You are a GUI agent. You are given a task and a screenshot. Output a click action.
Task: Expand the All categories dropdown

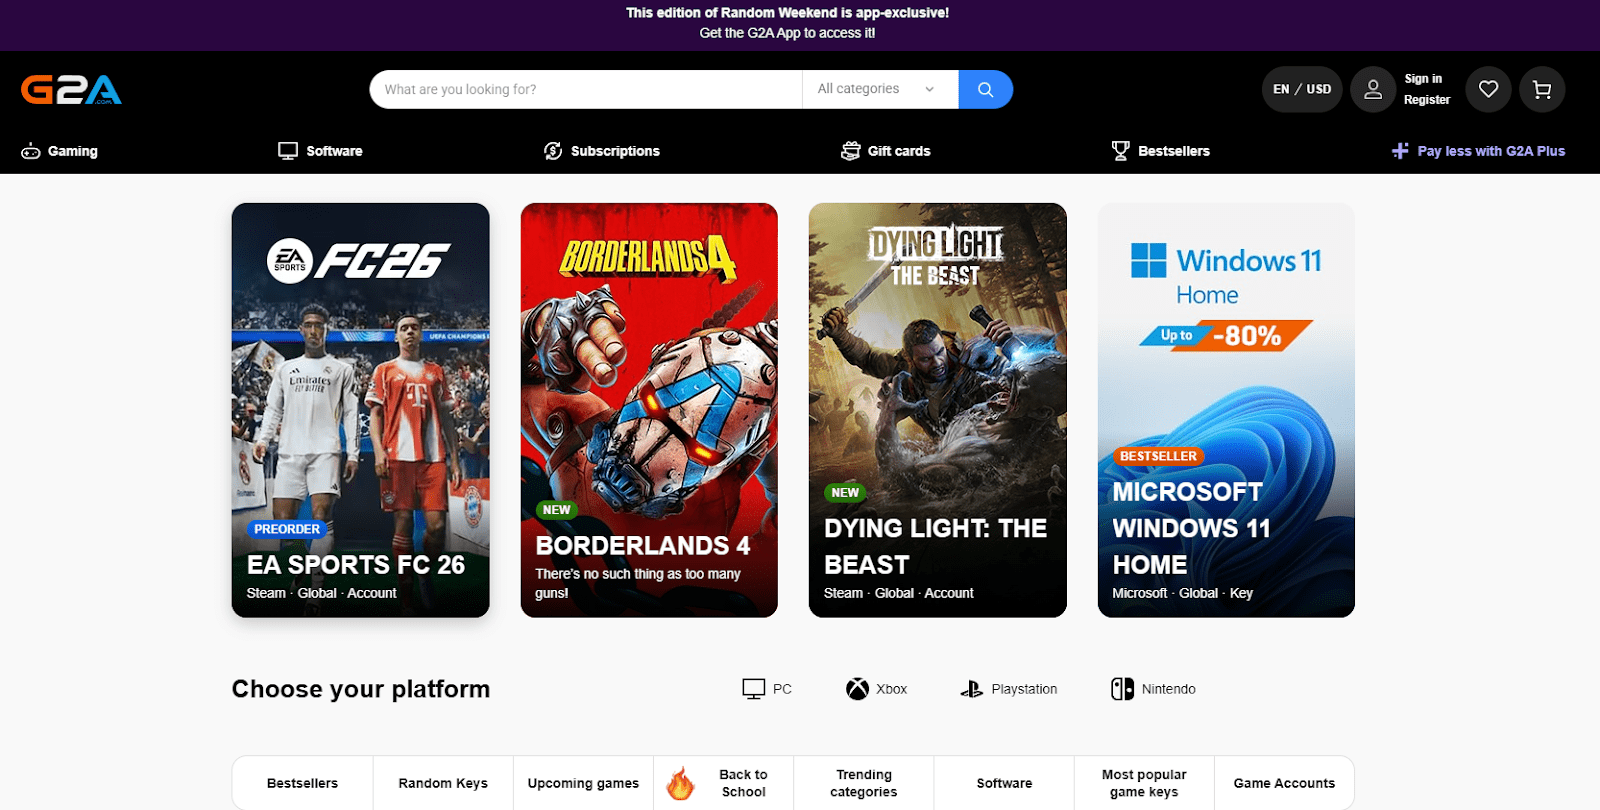[x=878, y=89]
